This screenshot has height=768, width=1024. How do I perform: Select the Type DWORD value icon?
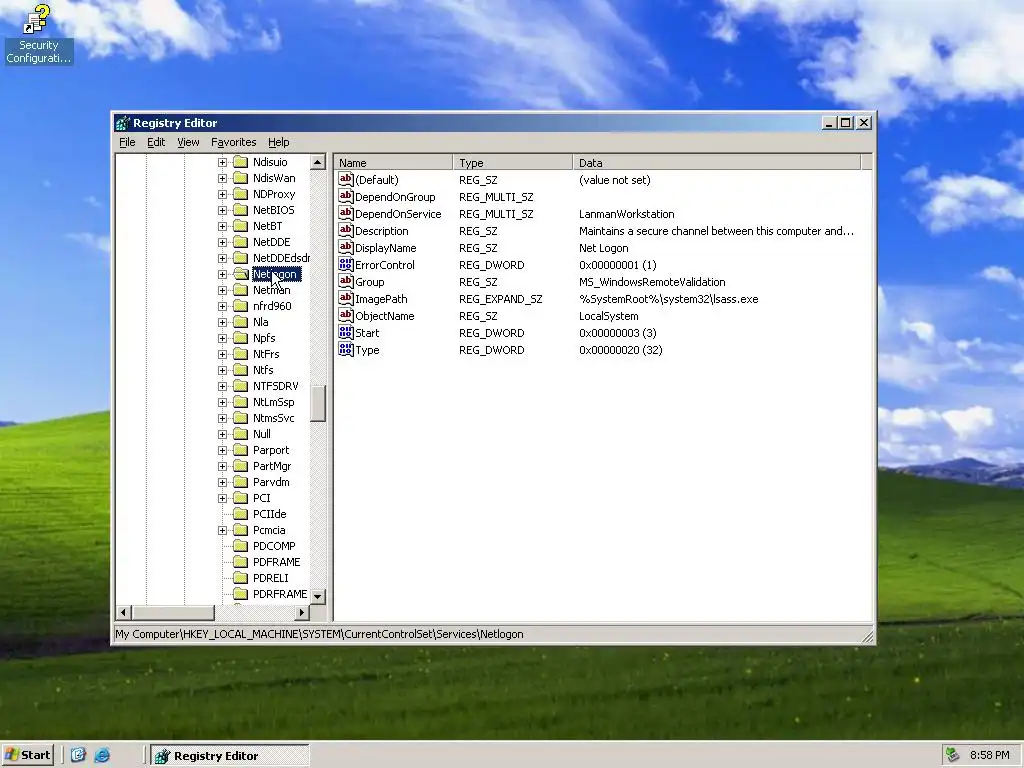point(345,349)
